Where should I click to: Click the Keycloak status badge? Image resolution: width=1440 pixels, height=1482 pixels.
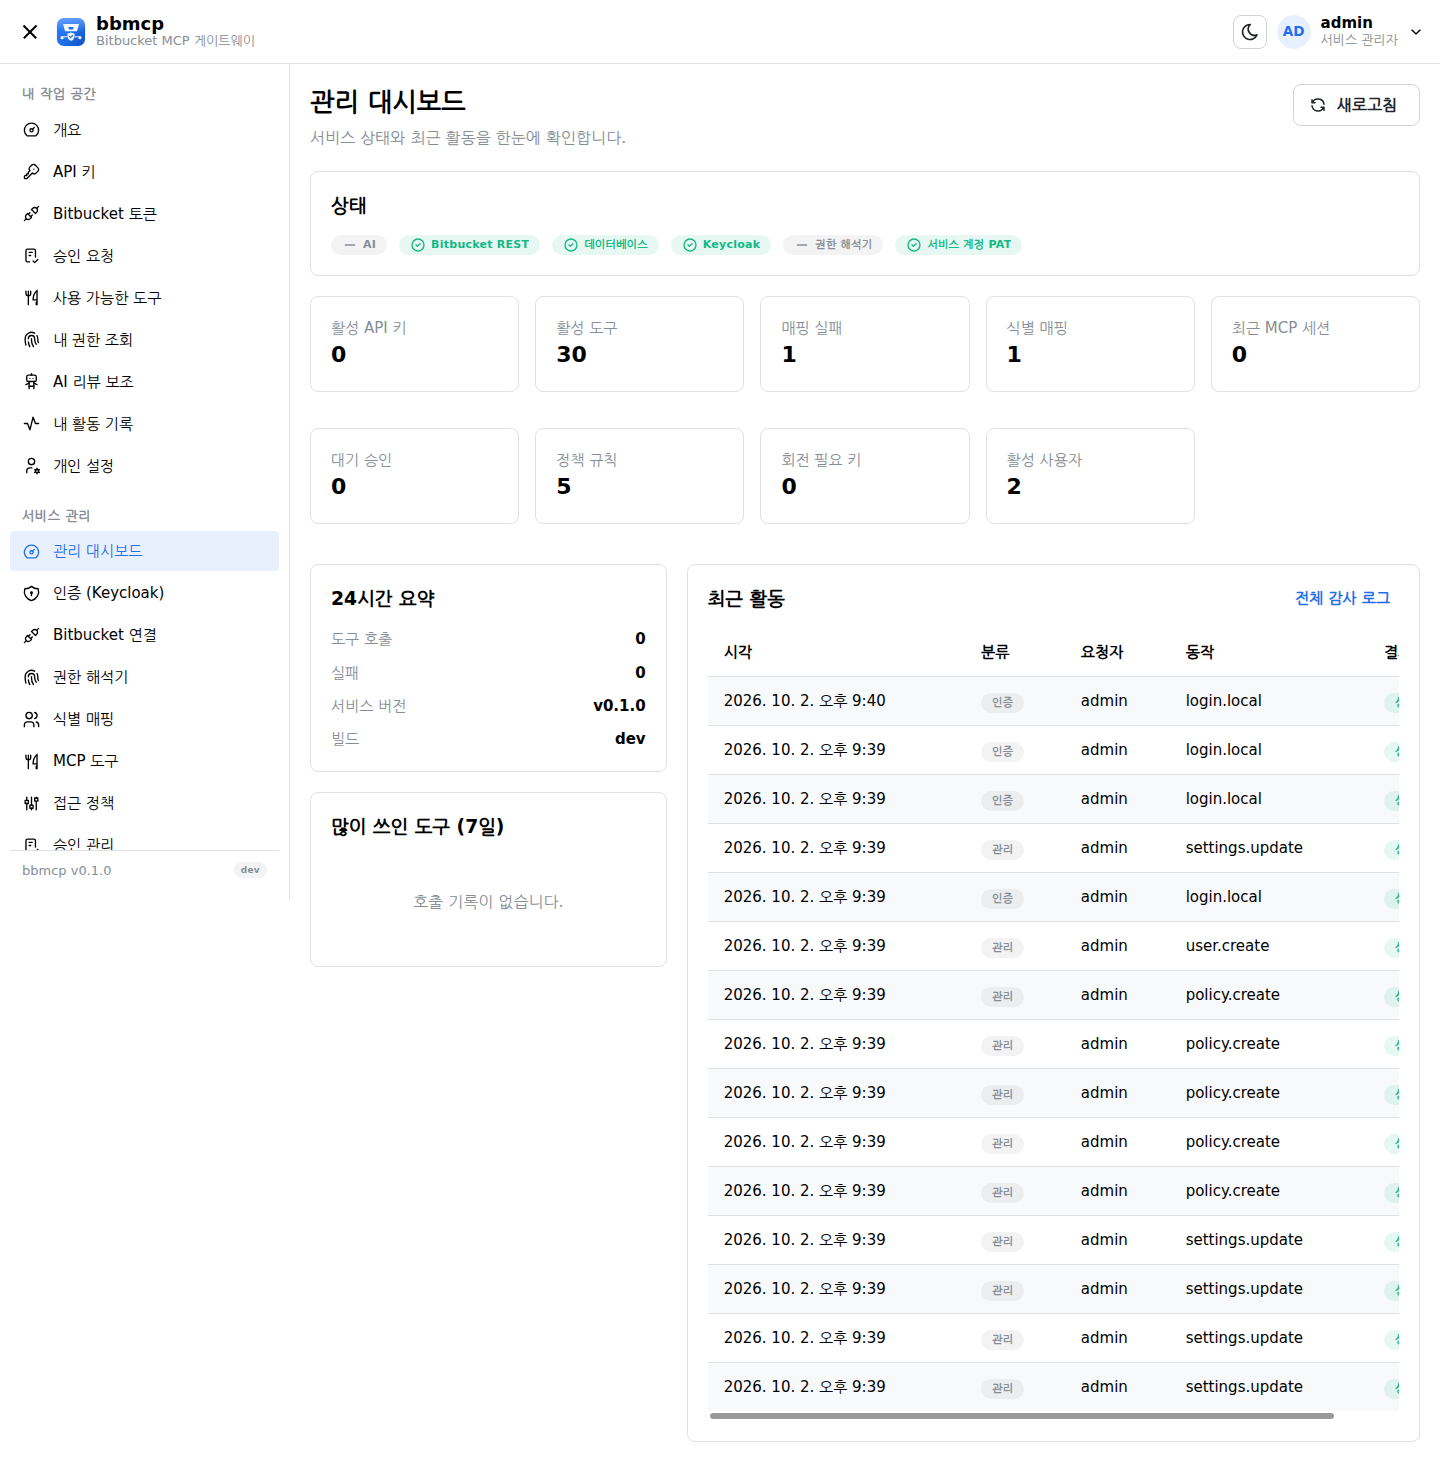[x=721, y=245]
